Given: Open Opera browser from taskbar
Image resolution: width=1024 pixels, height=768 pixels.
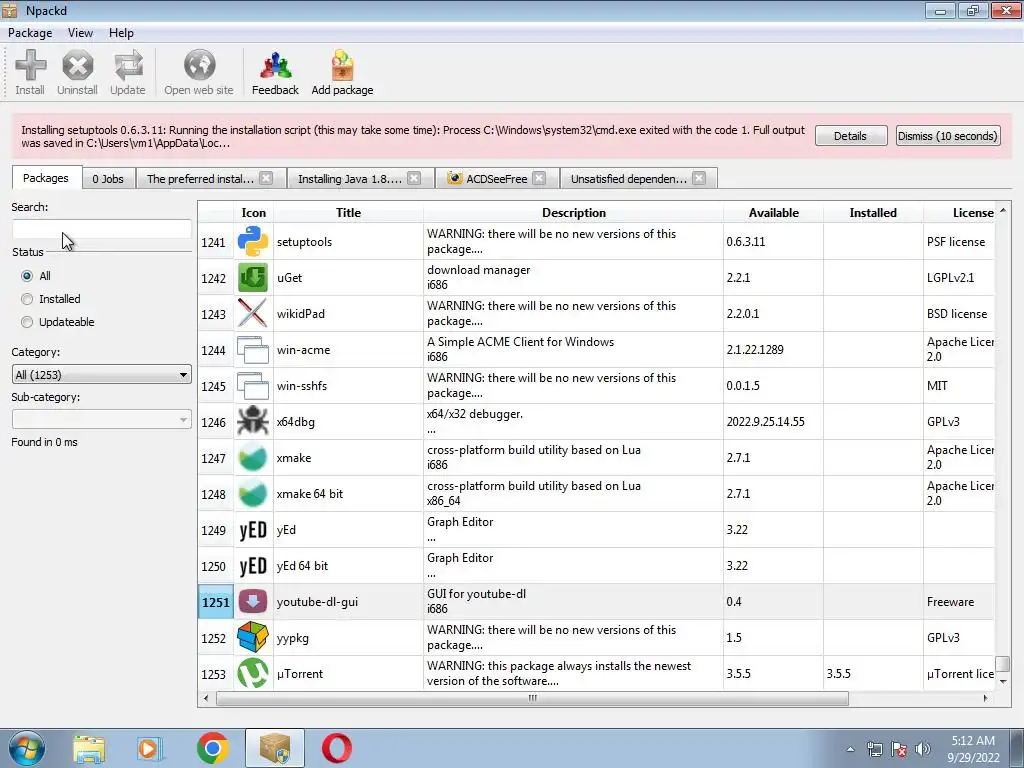Looking at the screenshot, I should point(337,748).
